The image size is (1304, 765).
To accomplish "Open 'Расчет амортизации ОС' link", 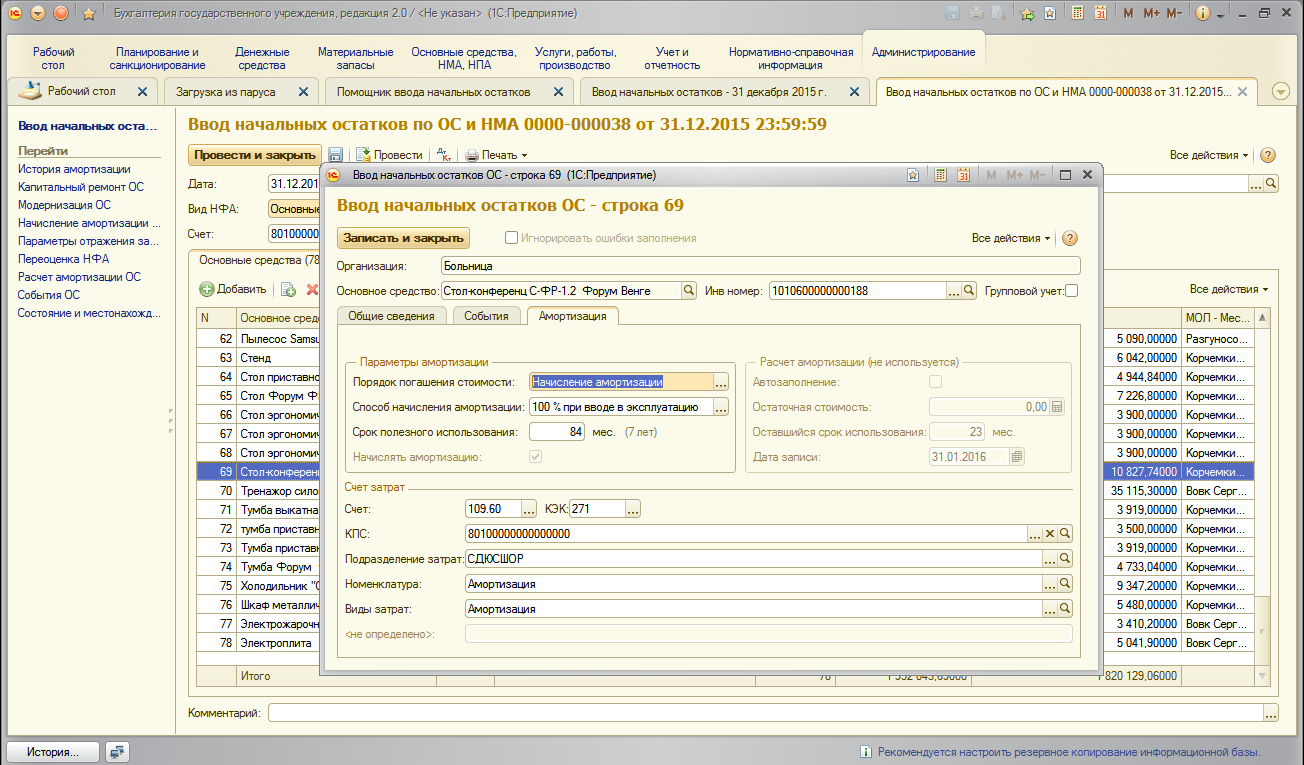I will 79,277.
